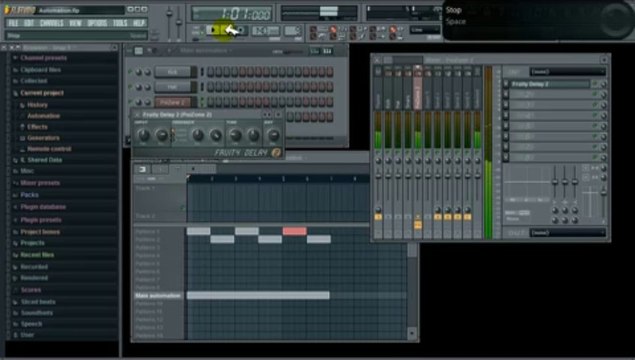Toggle first step of Kick channel
Screen dimensions: 635x360
point(211,72)
